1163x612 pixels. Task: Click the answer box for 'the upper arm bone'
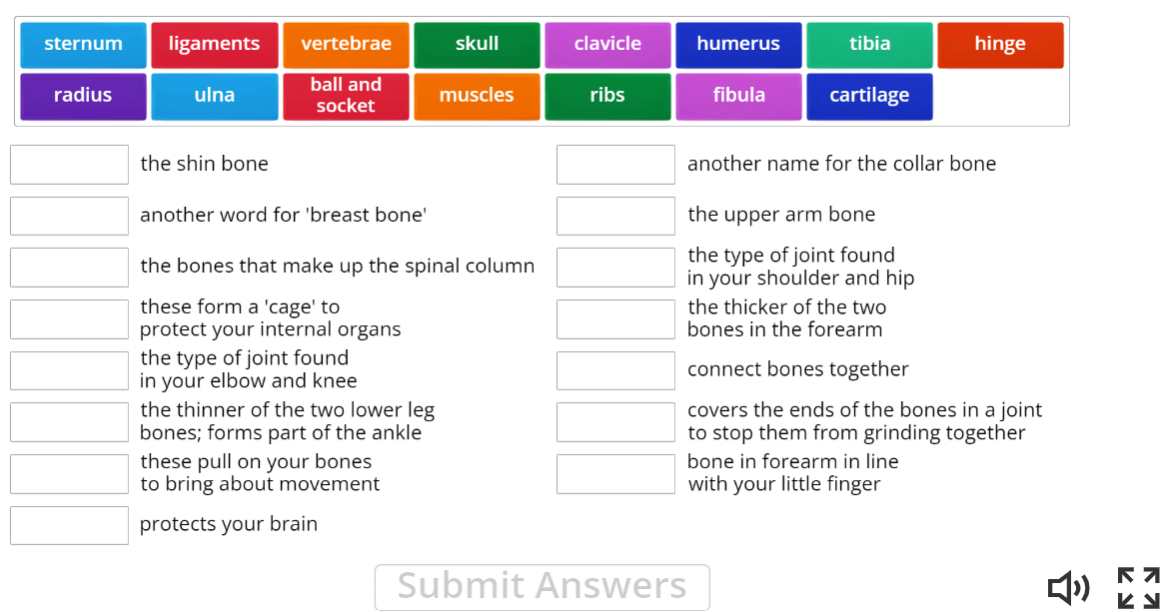tap(615, 215)
